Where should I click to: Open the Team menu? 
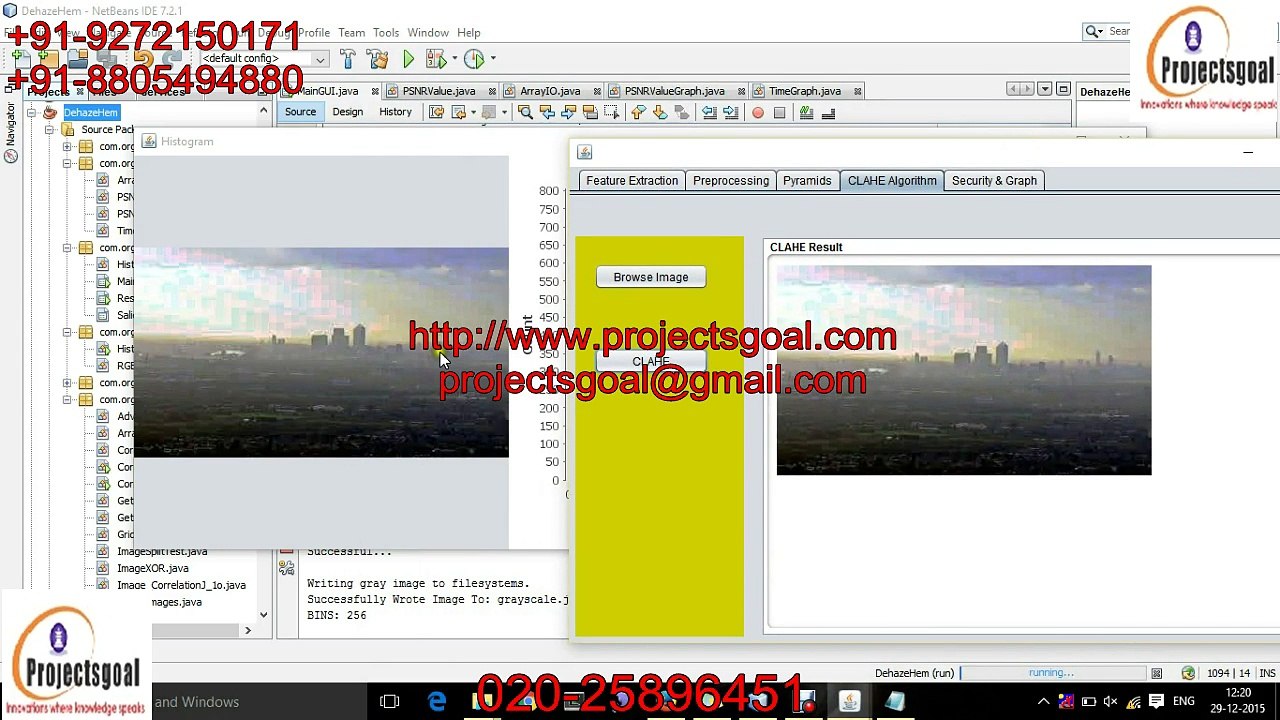[x=352, y=33]
